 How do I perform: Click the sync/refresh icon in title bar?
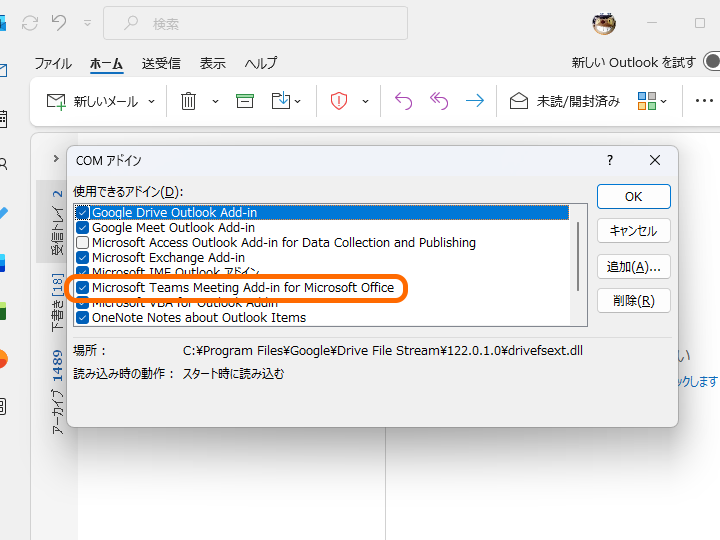pos(30,23)
